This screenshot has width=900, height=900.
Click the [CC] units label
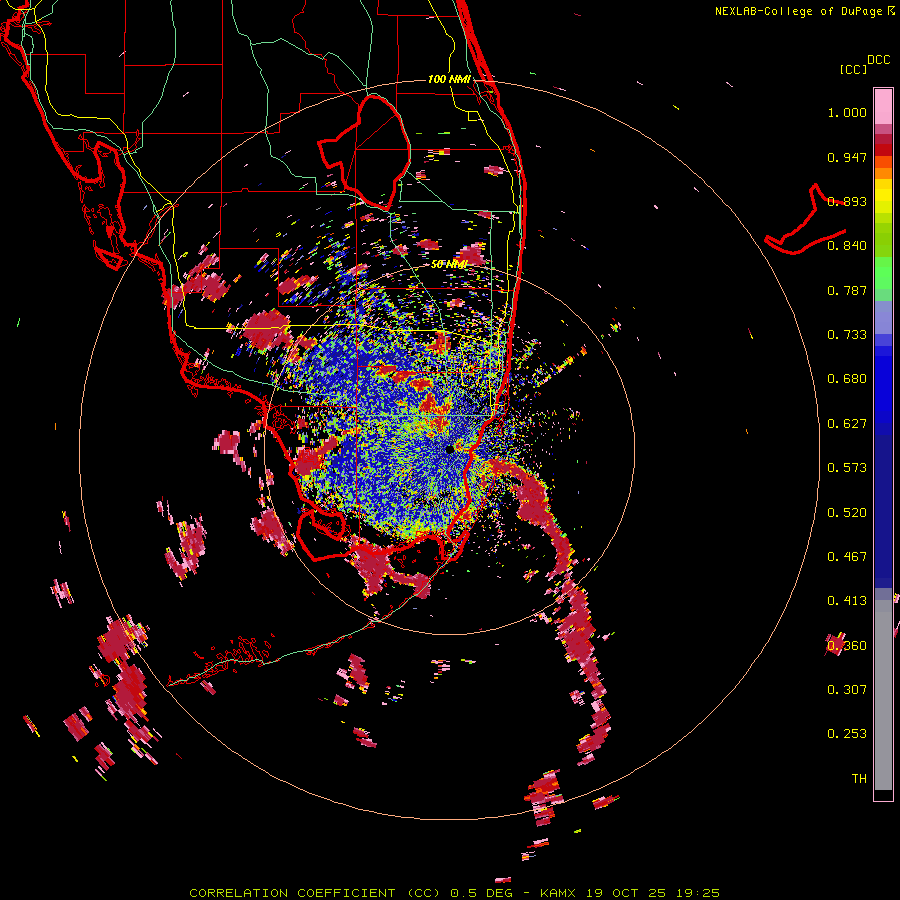[854, 69]
